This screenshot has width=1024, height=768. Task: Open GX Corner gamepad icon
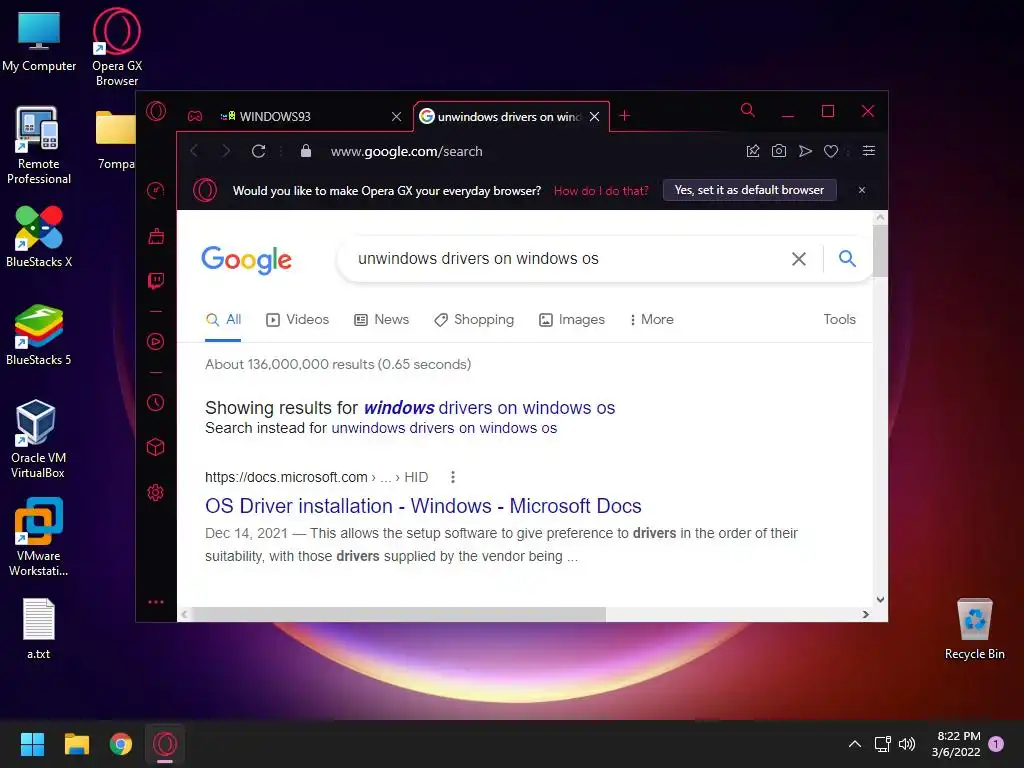point(195,116)
